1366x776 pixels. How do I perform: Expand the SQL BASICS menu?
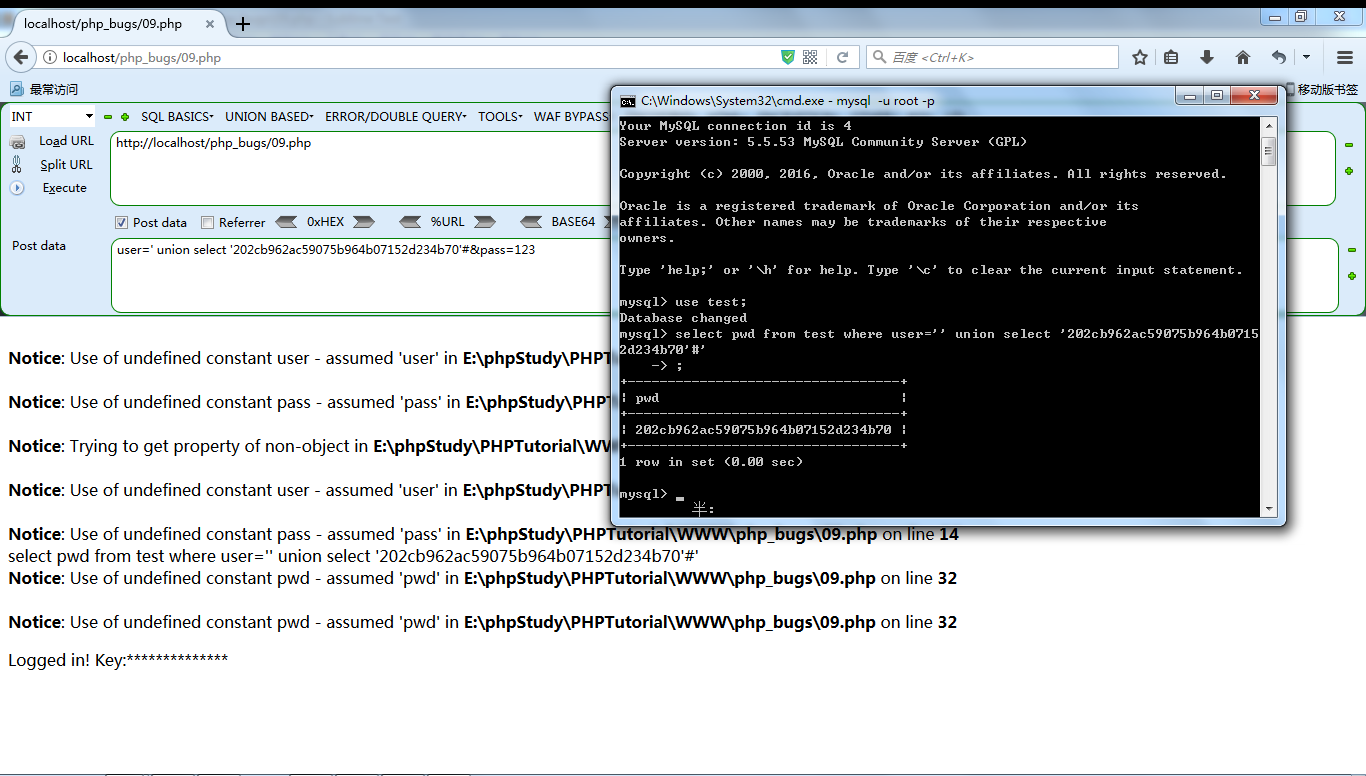tap(177, 117)
